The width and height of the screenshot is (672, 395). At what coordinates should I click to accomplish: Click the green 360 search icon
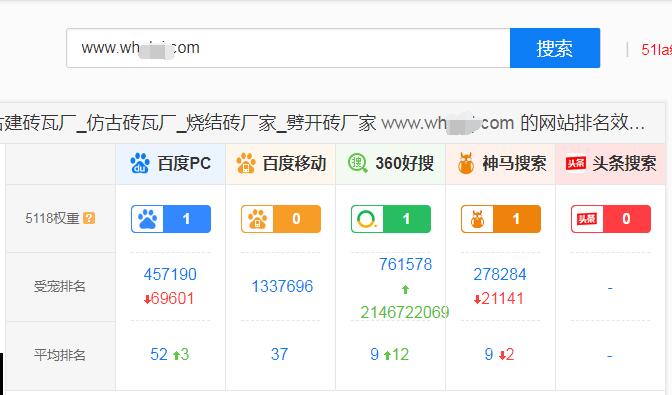pyautogui.click(x=357, y=163)
